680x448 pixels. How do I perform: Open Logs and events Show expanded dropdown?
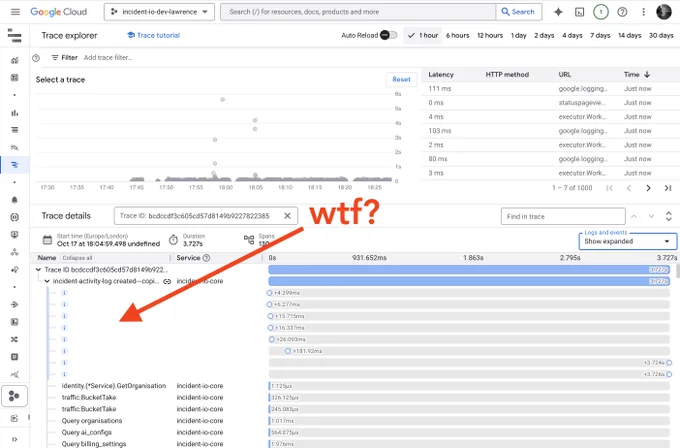click(628, 241)
